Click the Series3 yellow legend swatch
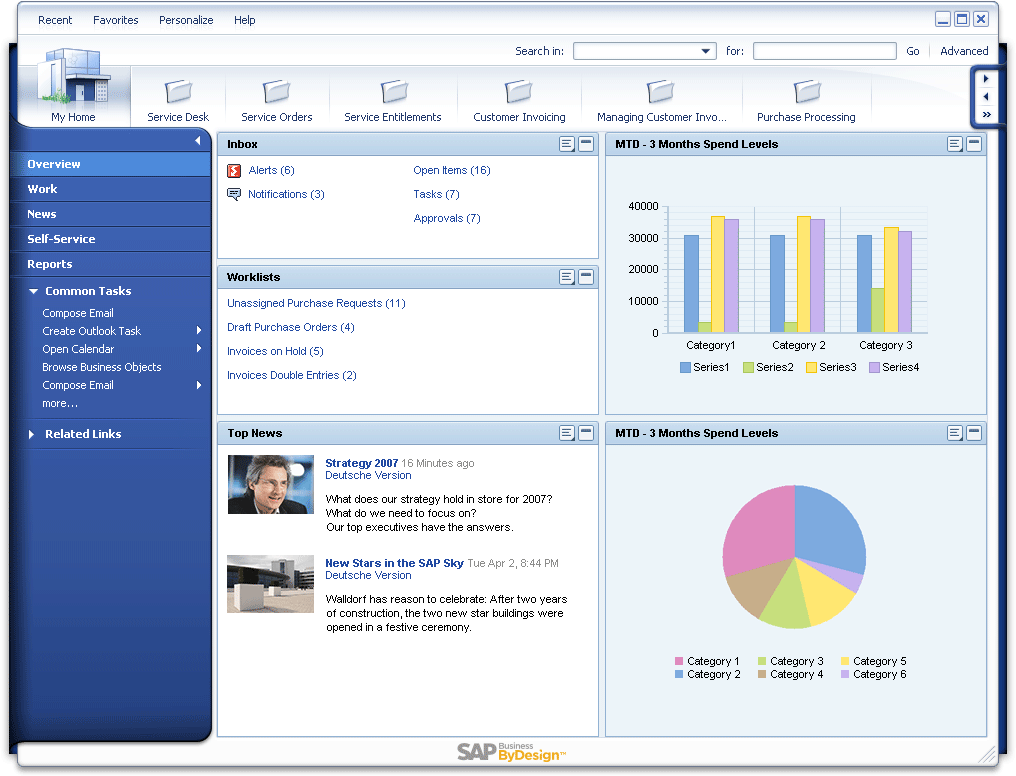The width and height of the screenshot is (1016, 776). [811, 367]
